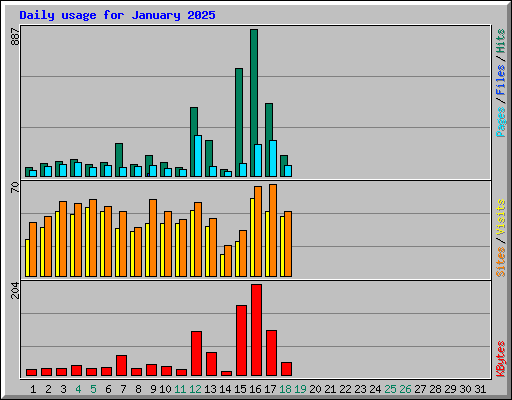The width and height of the screenshot is (512, 400).
Task: Select day label 9 on the x-axis
Action: pyautogui.click(x=153, y=389)
